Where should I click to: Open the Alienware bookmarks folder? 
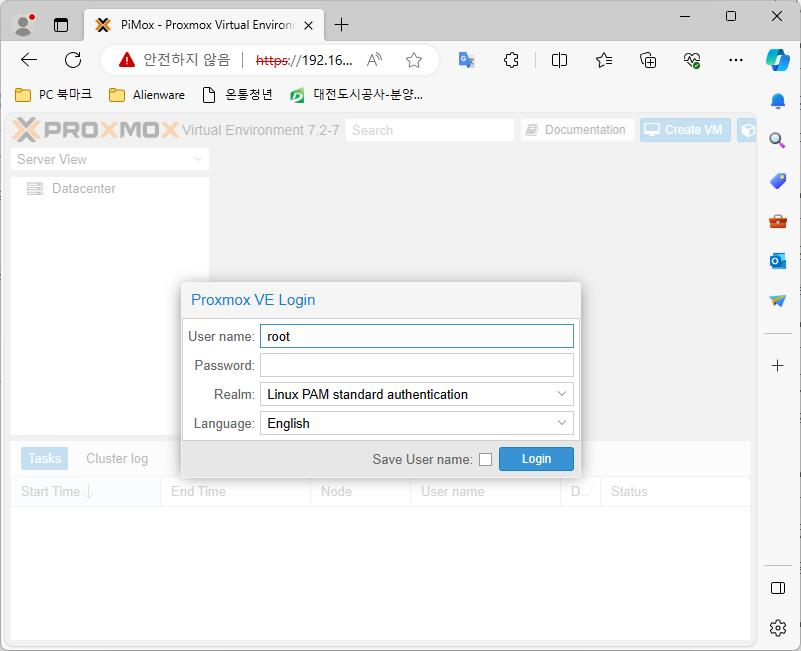tap(147, 95)
